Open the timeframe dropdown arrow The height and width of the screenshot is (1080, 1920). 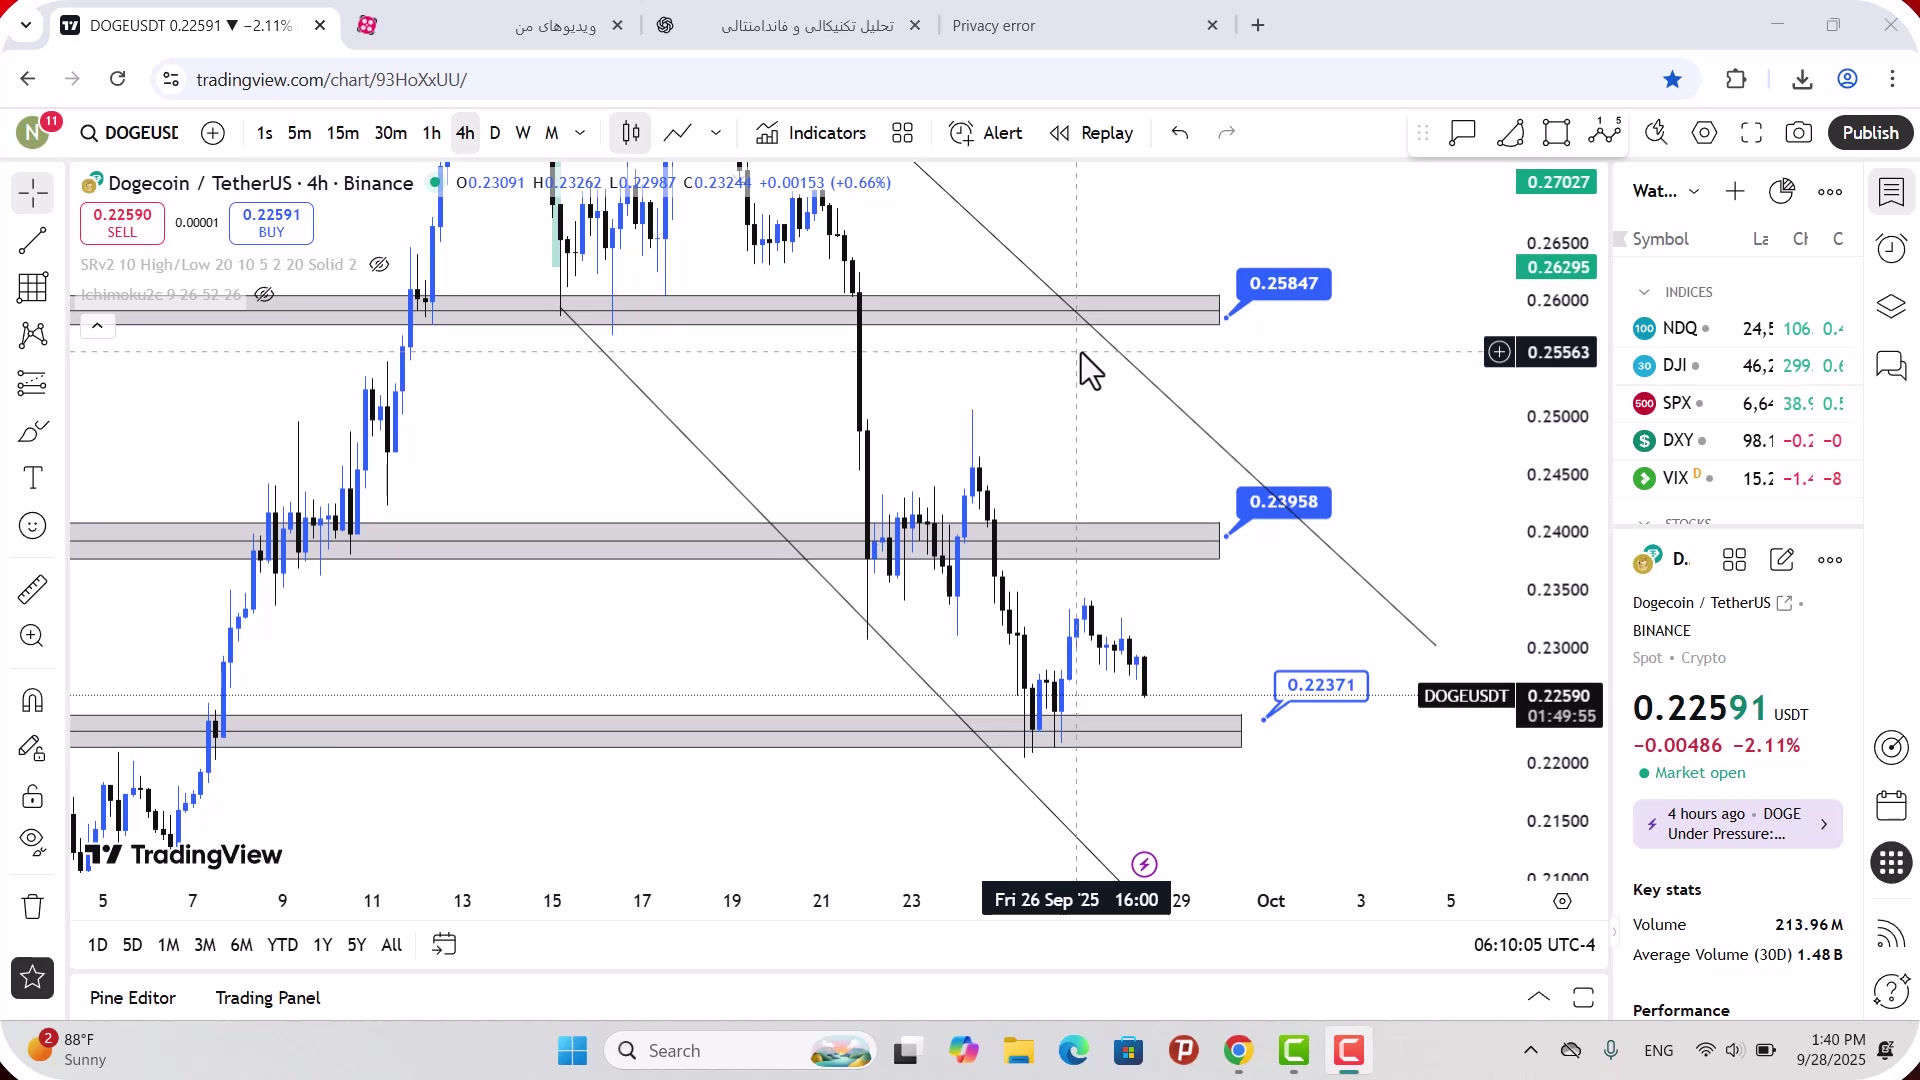click(x=580, y=133)
